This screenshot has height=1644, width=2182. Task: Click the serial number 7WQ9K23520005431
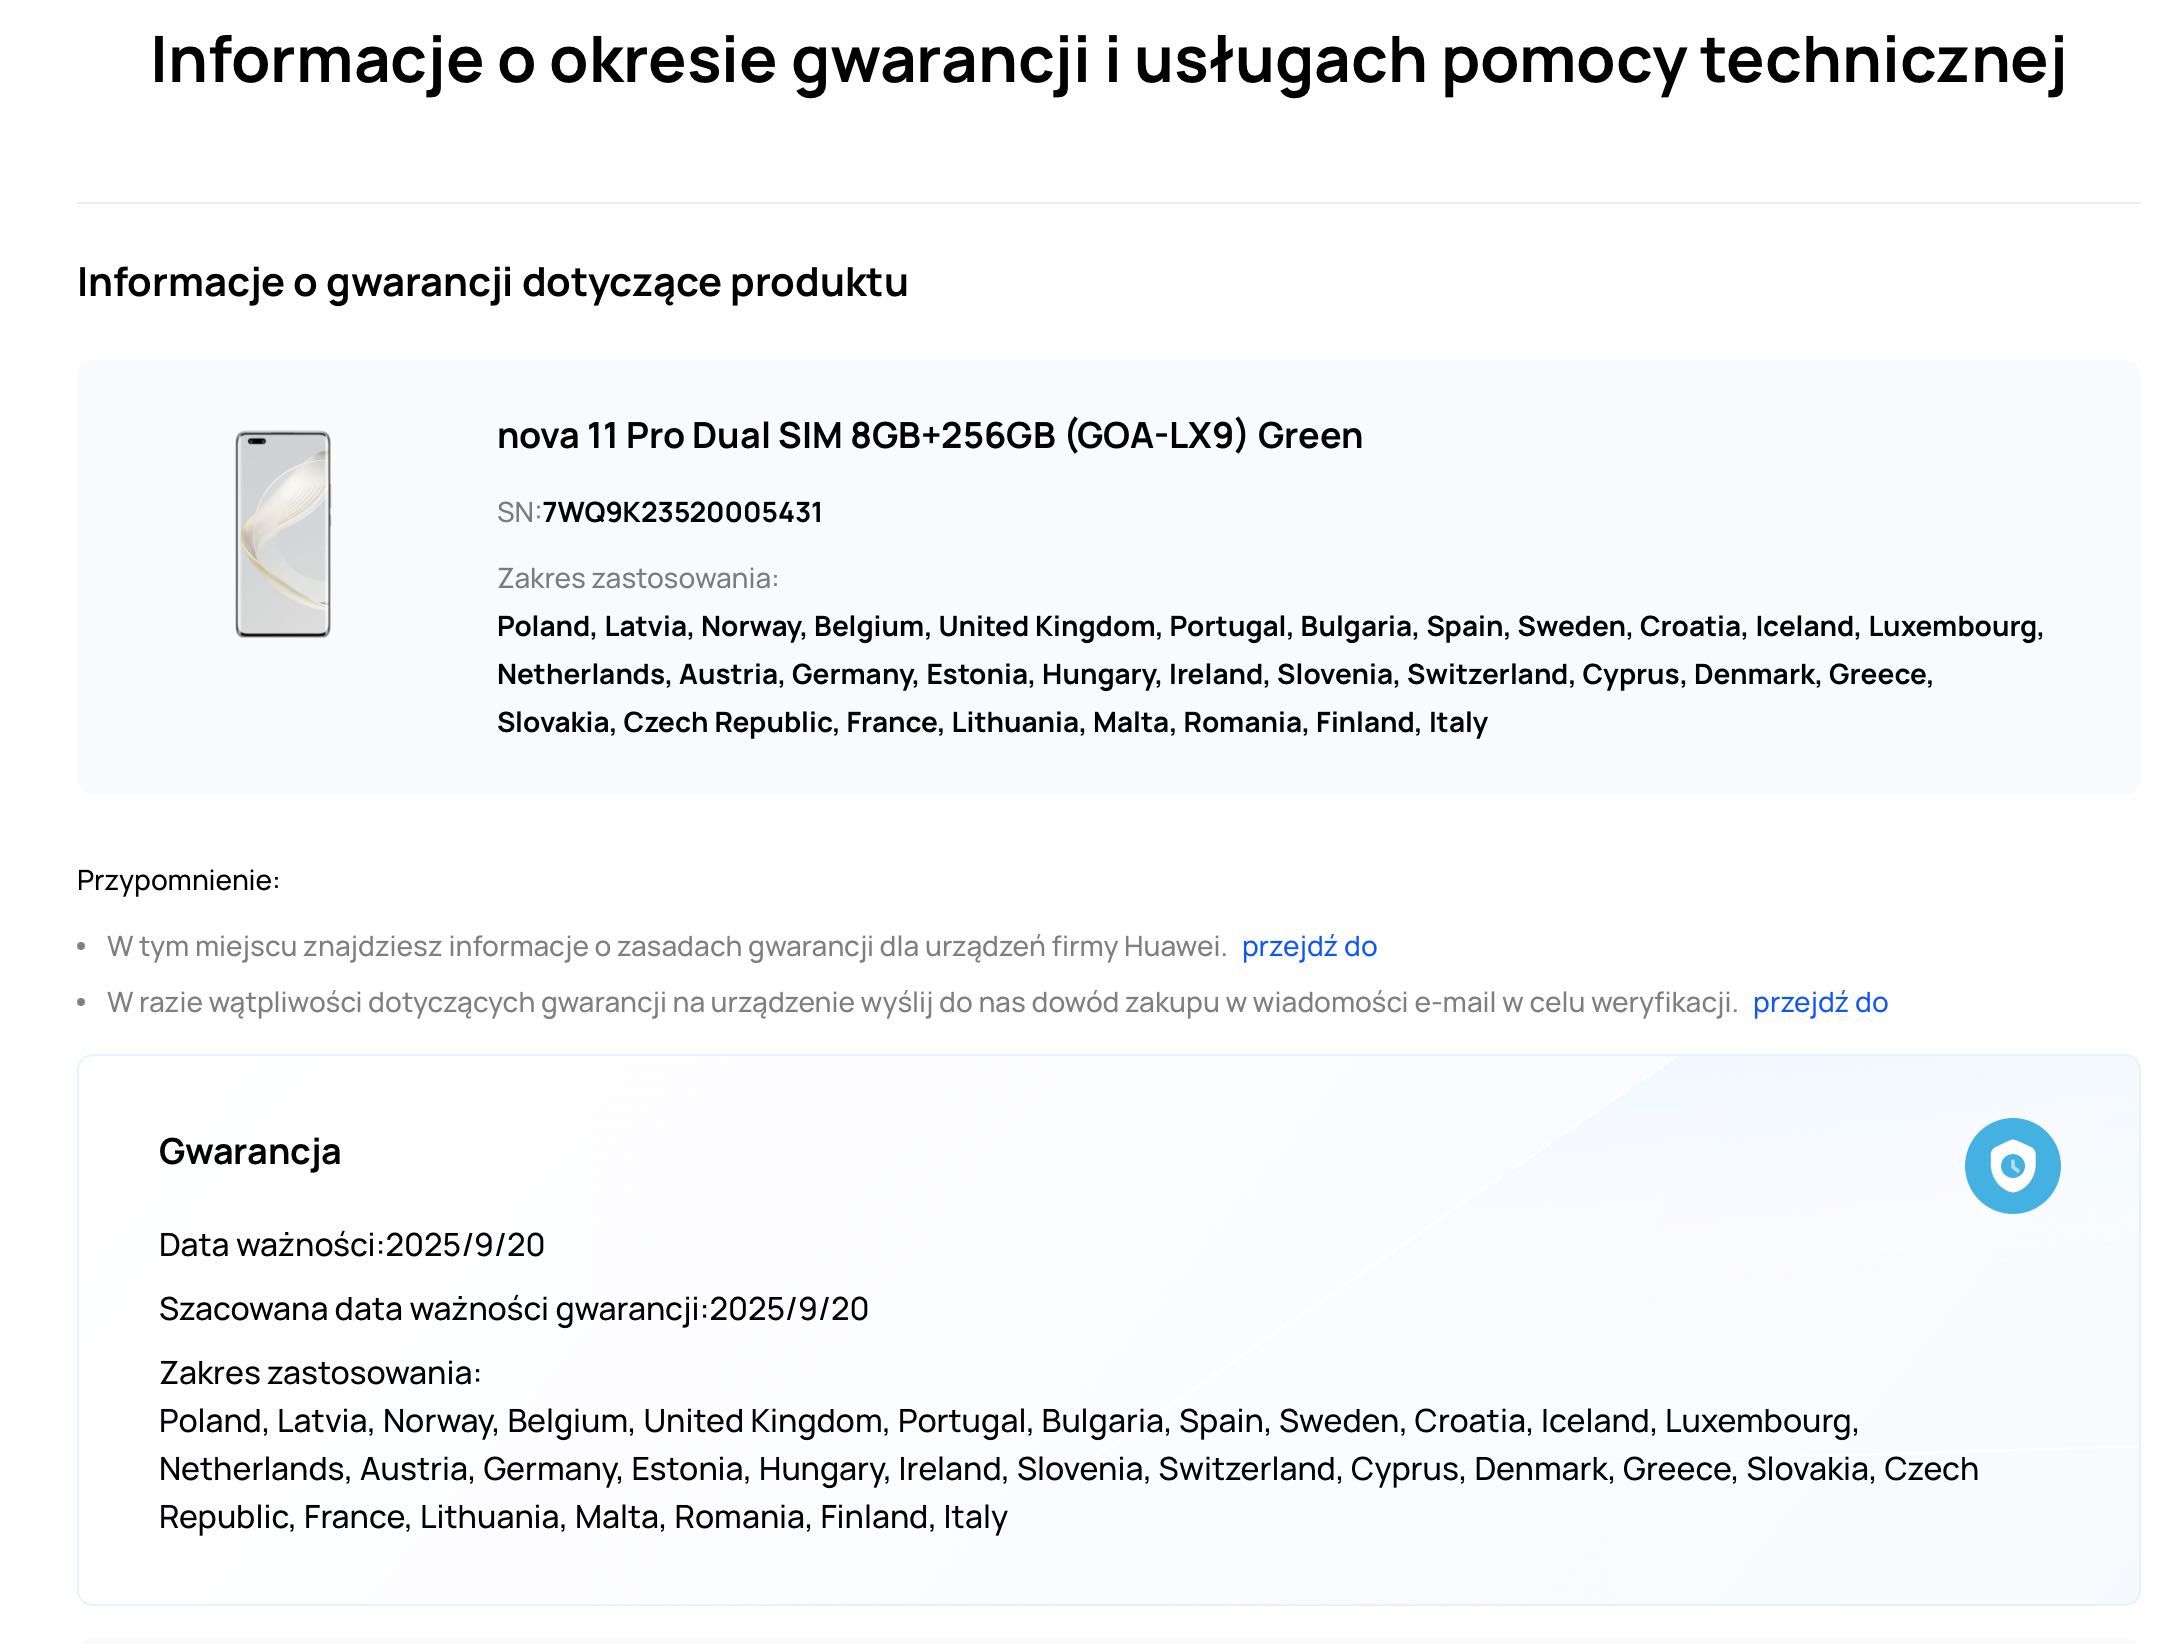pos(682,512)
